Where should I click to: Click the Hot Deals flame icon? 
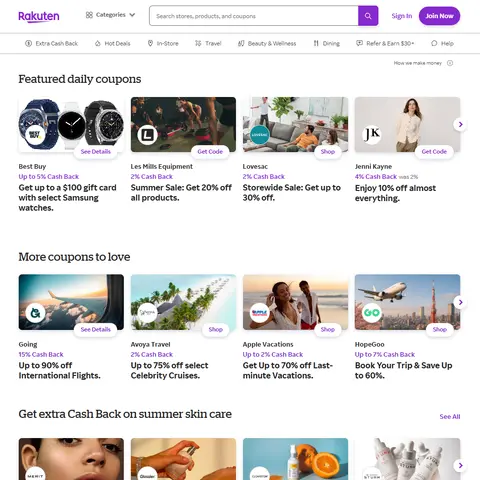pos(98,43)
